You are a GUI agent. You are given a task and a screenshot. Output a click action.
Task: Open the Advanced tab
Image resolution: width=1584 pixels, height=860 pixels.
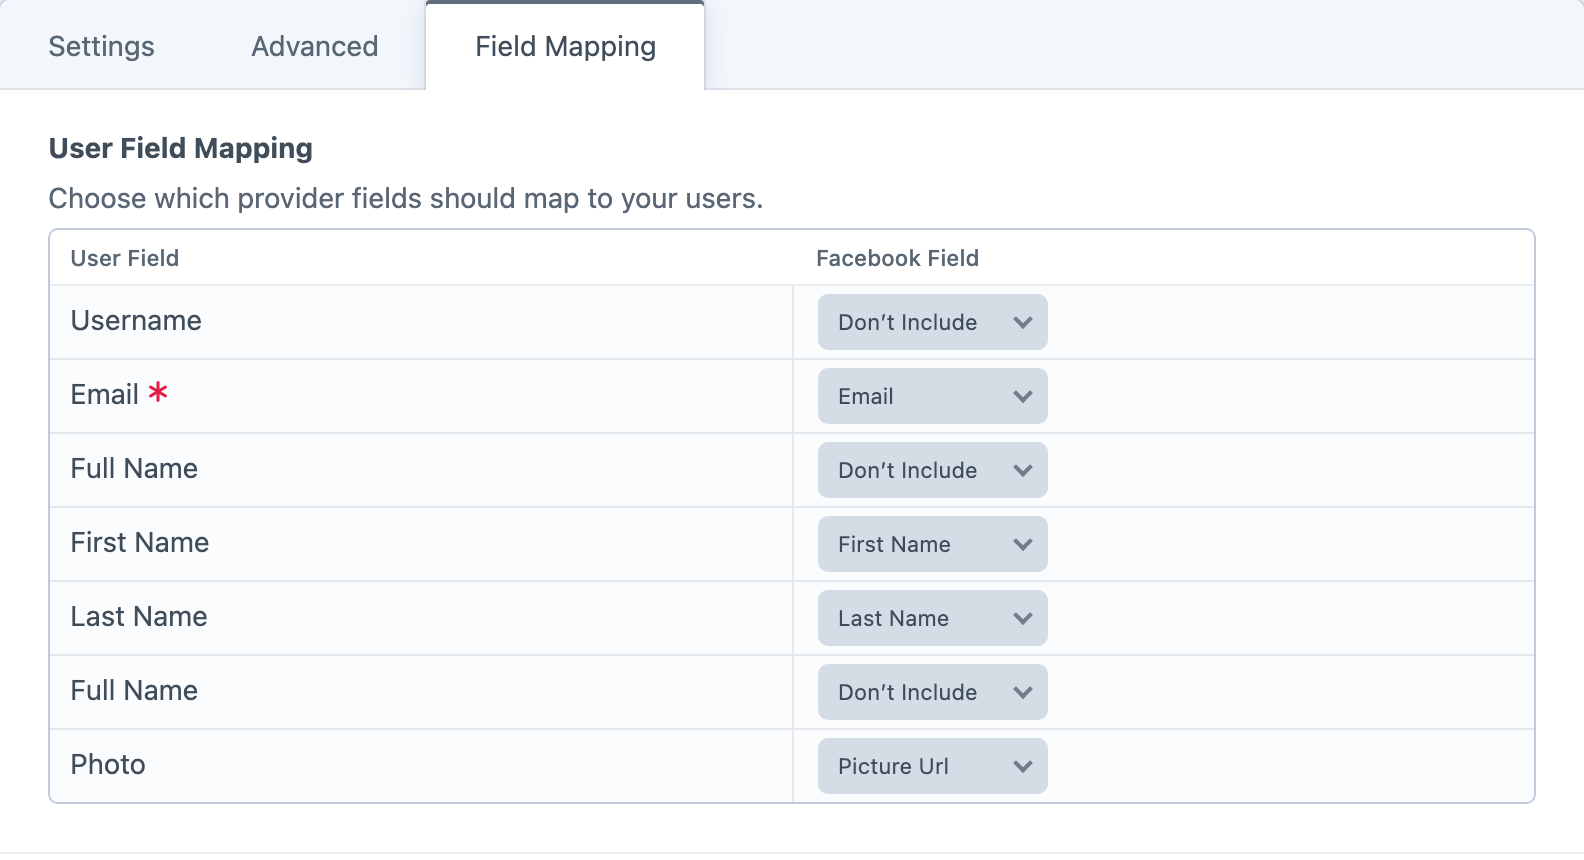pyautogui.click(x=314, y=46)
